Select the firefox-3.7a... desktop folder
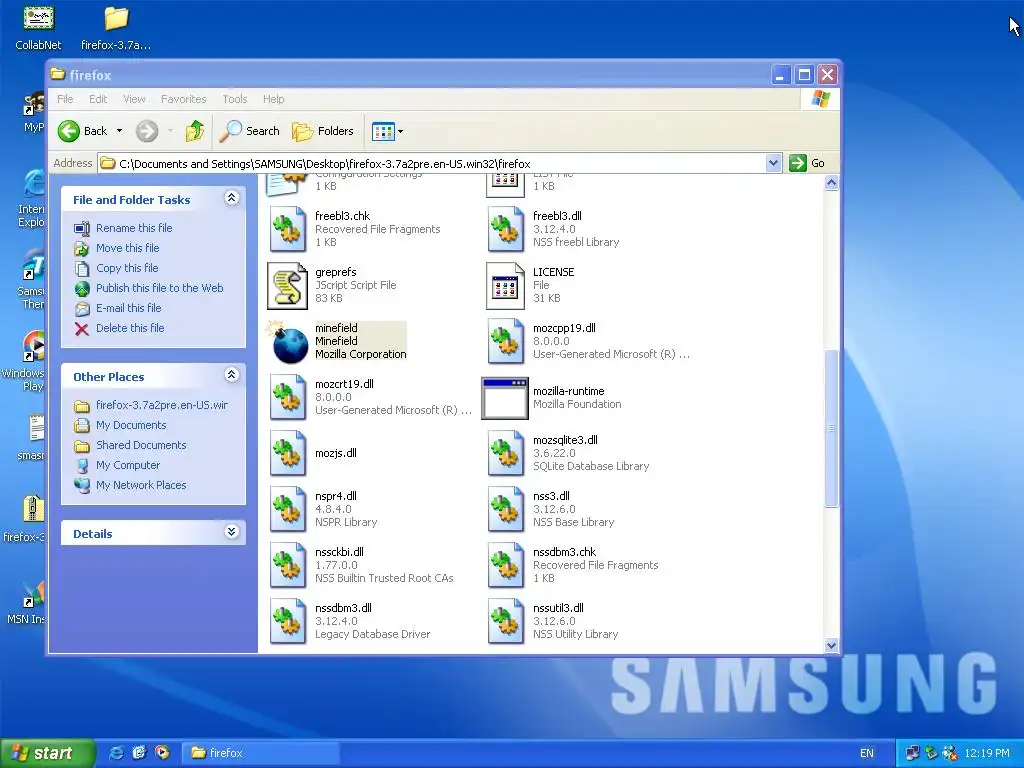 click(116, 28)
